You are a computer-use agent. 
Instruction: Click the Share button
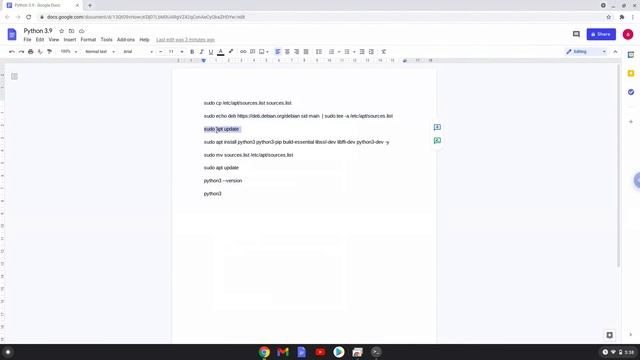click(x=601, y=34)
